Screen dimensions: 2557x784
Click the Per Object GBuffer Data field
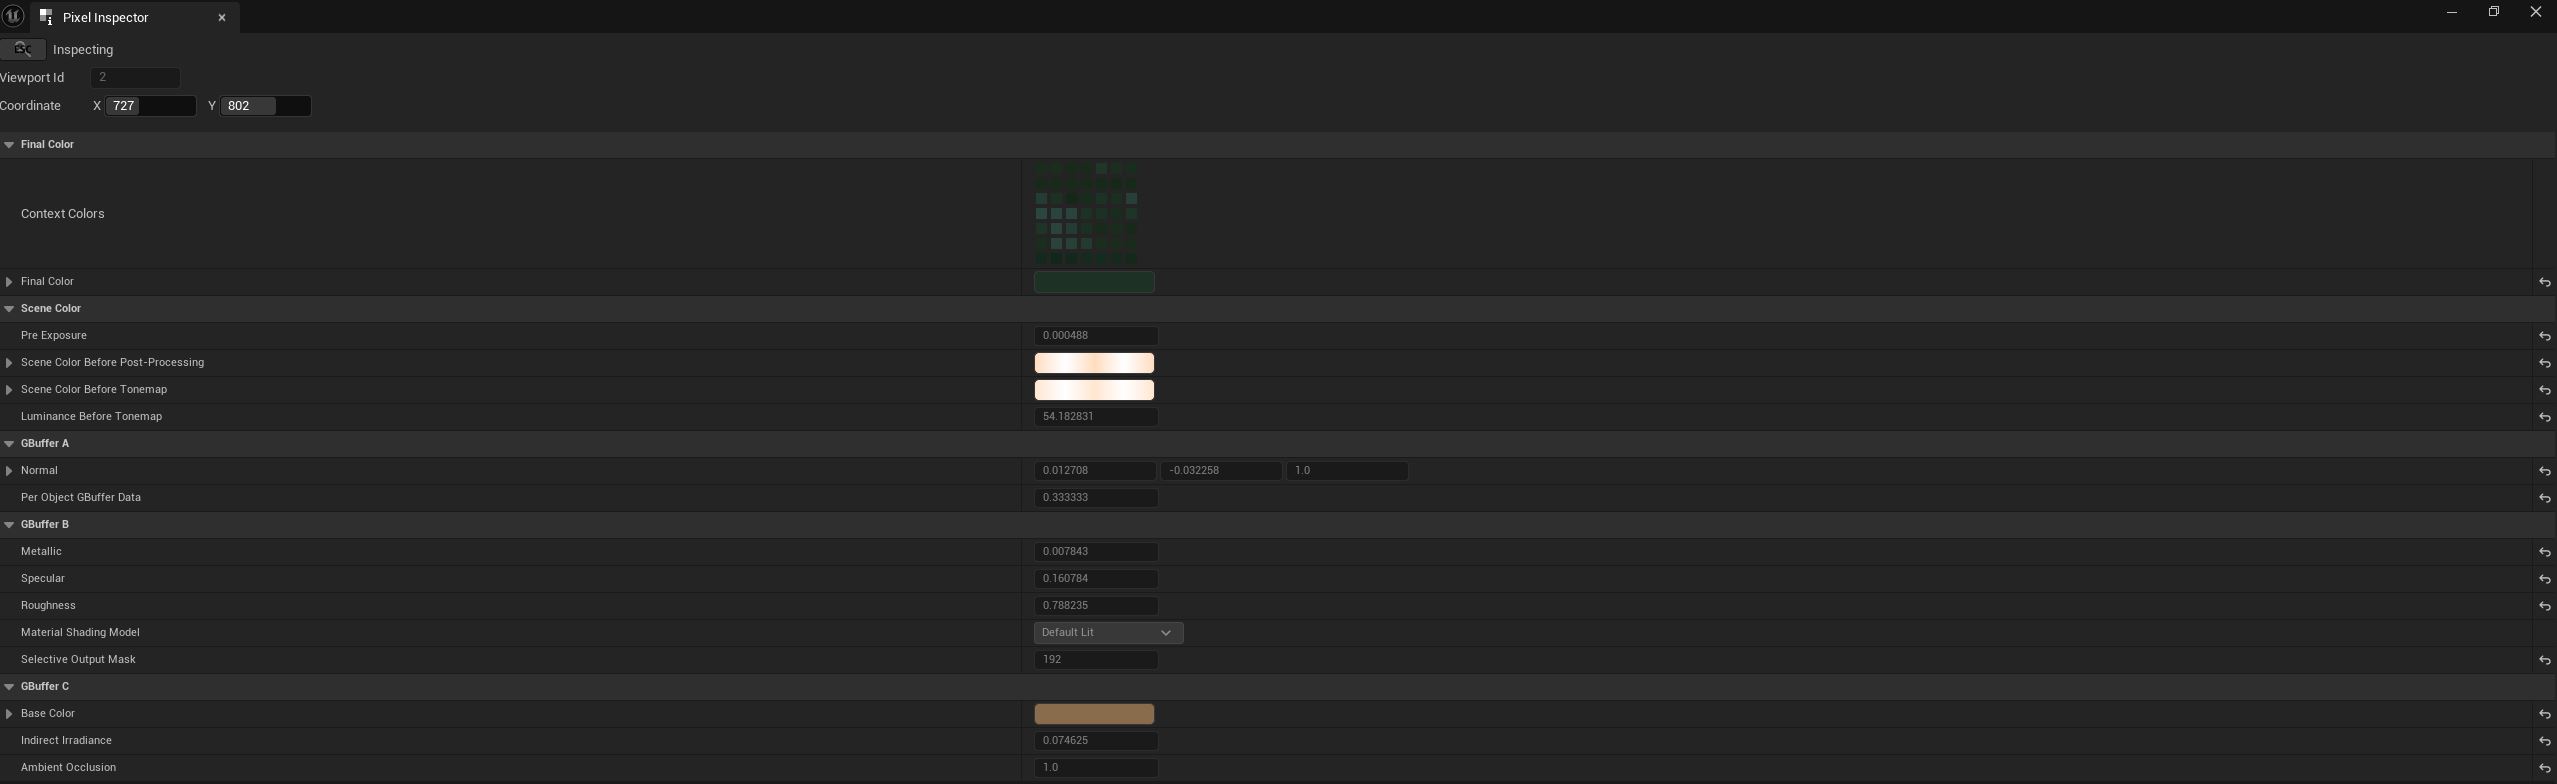coord(1096,497)
